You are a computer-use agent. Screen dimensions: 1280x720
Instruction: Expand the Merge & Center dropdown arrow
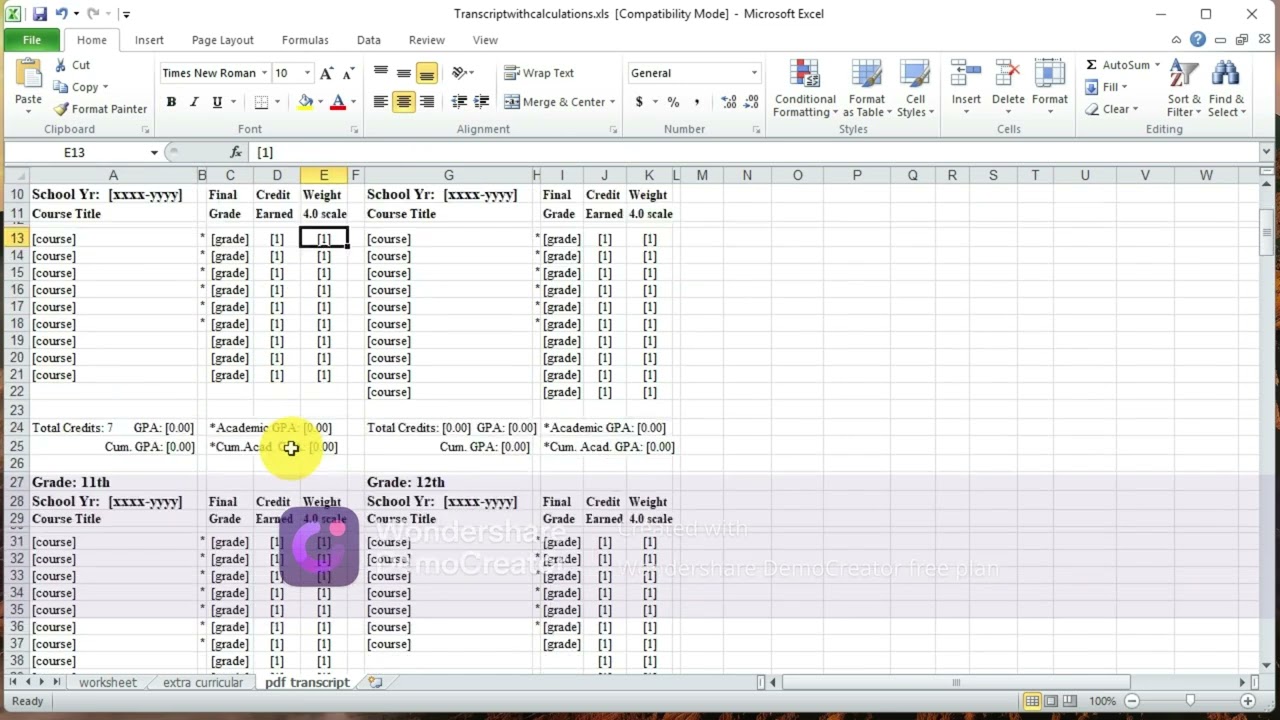tap(612, 102)
